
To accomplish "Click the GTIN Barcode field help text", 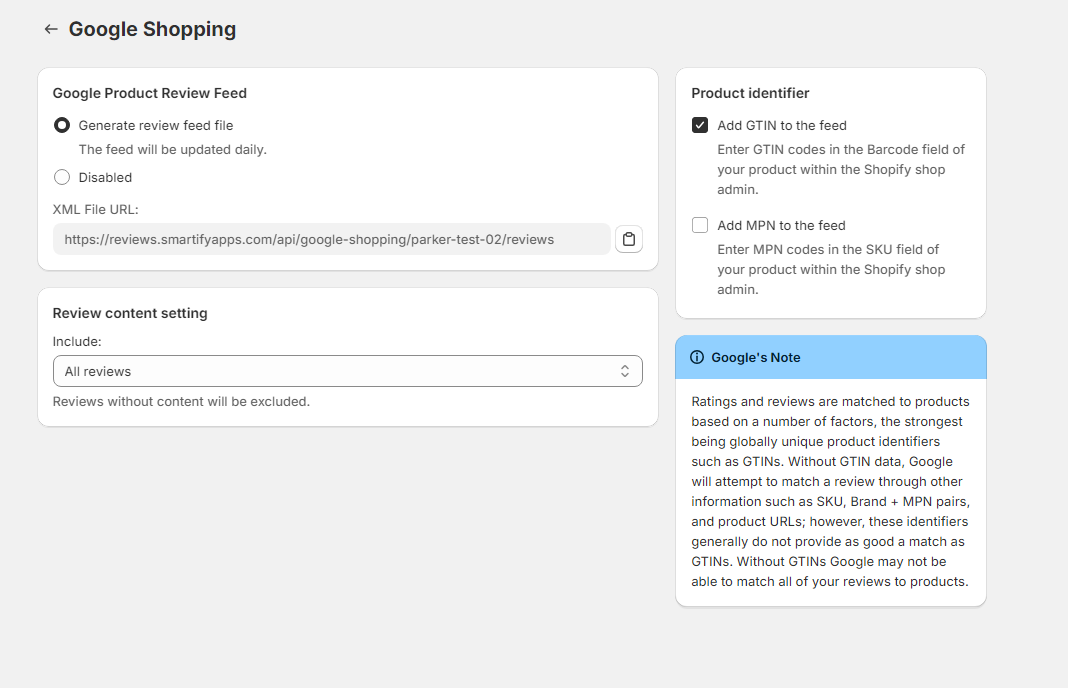I will point(841,170).
